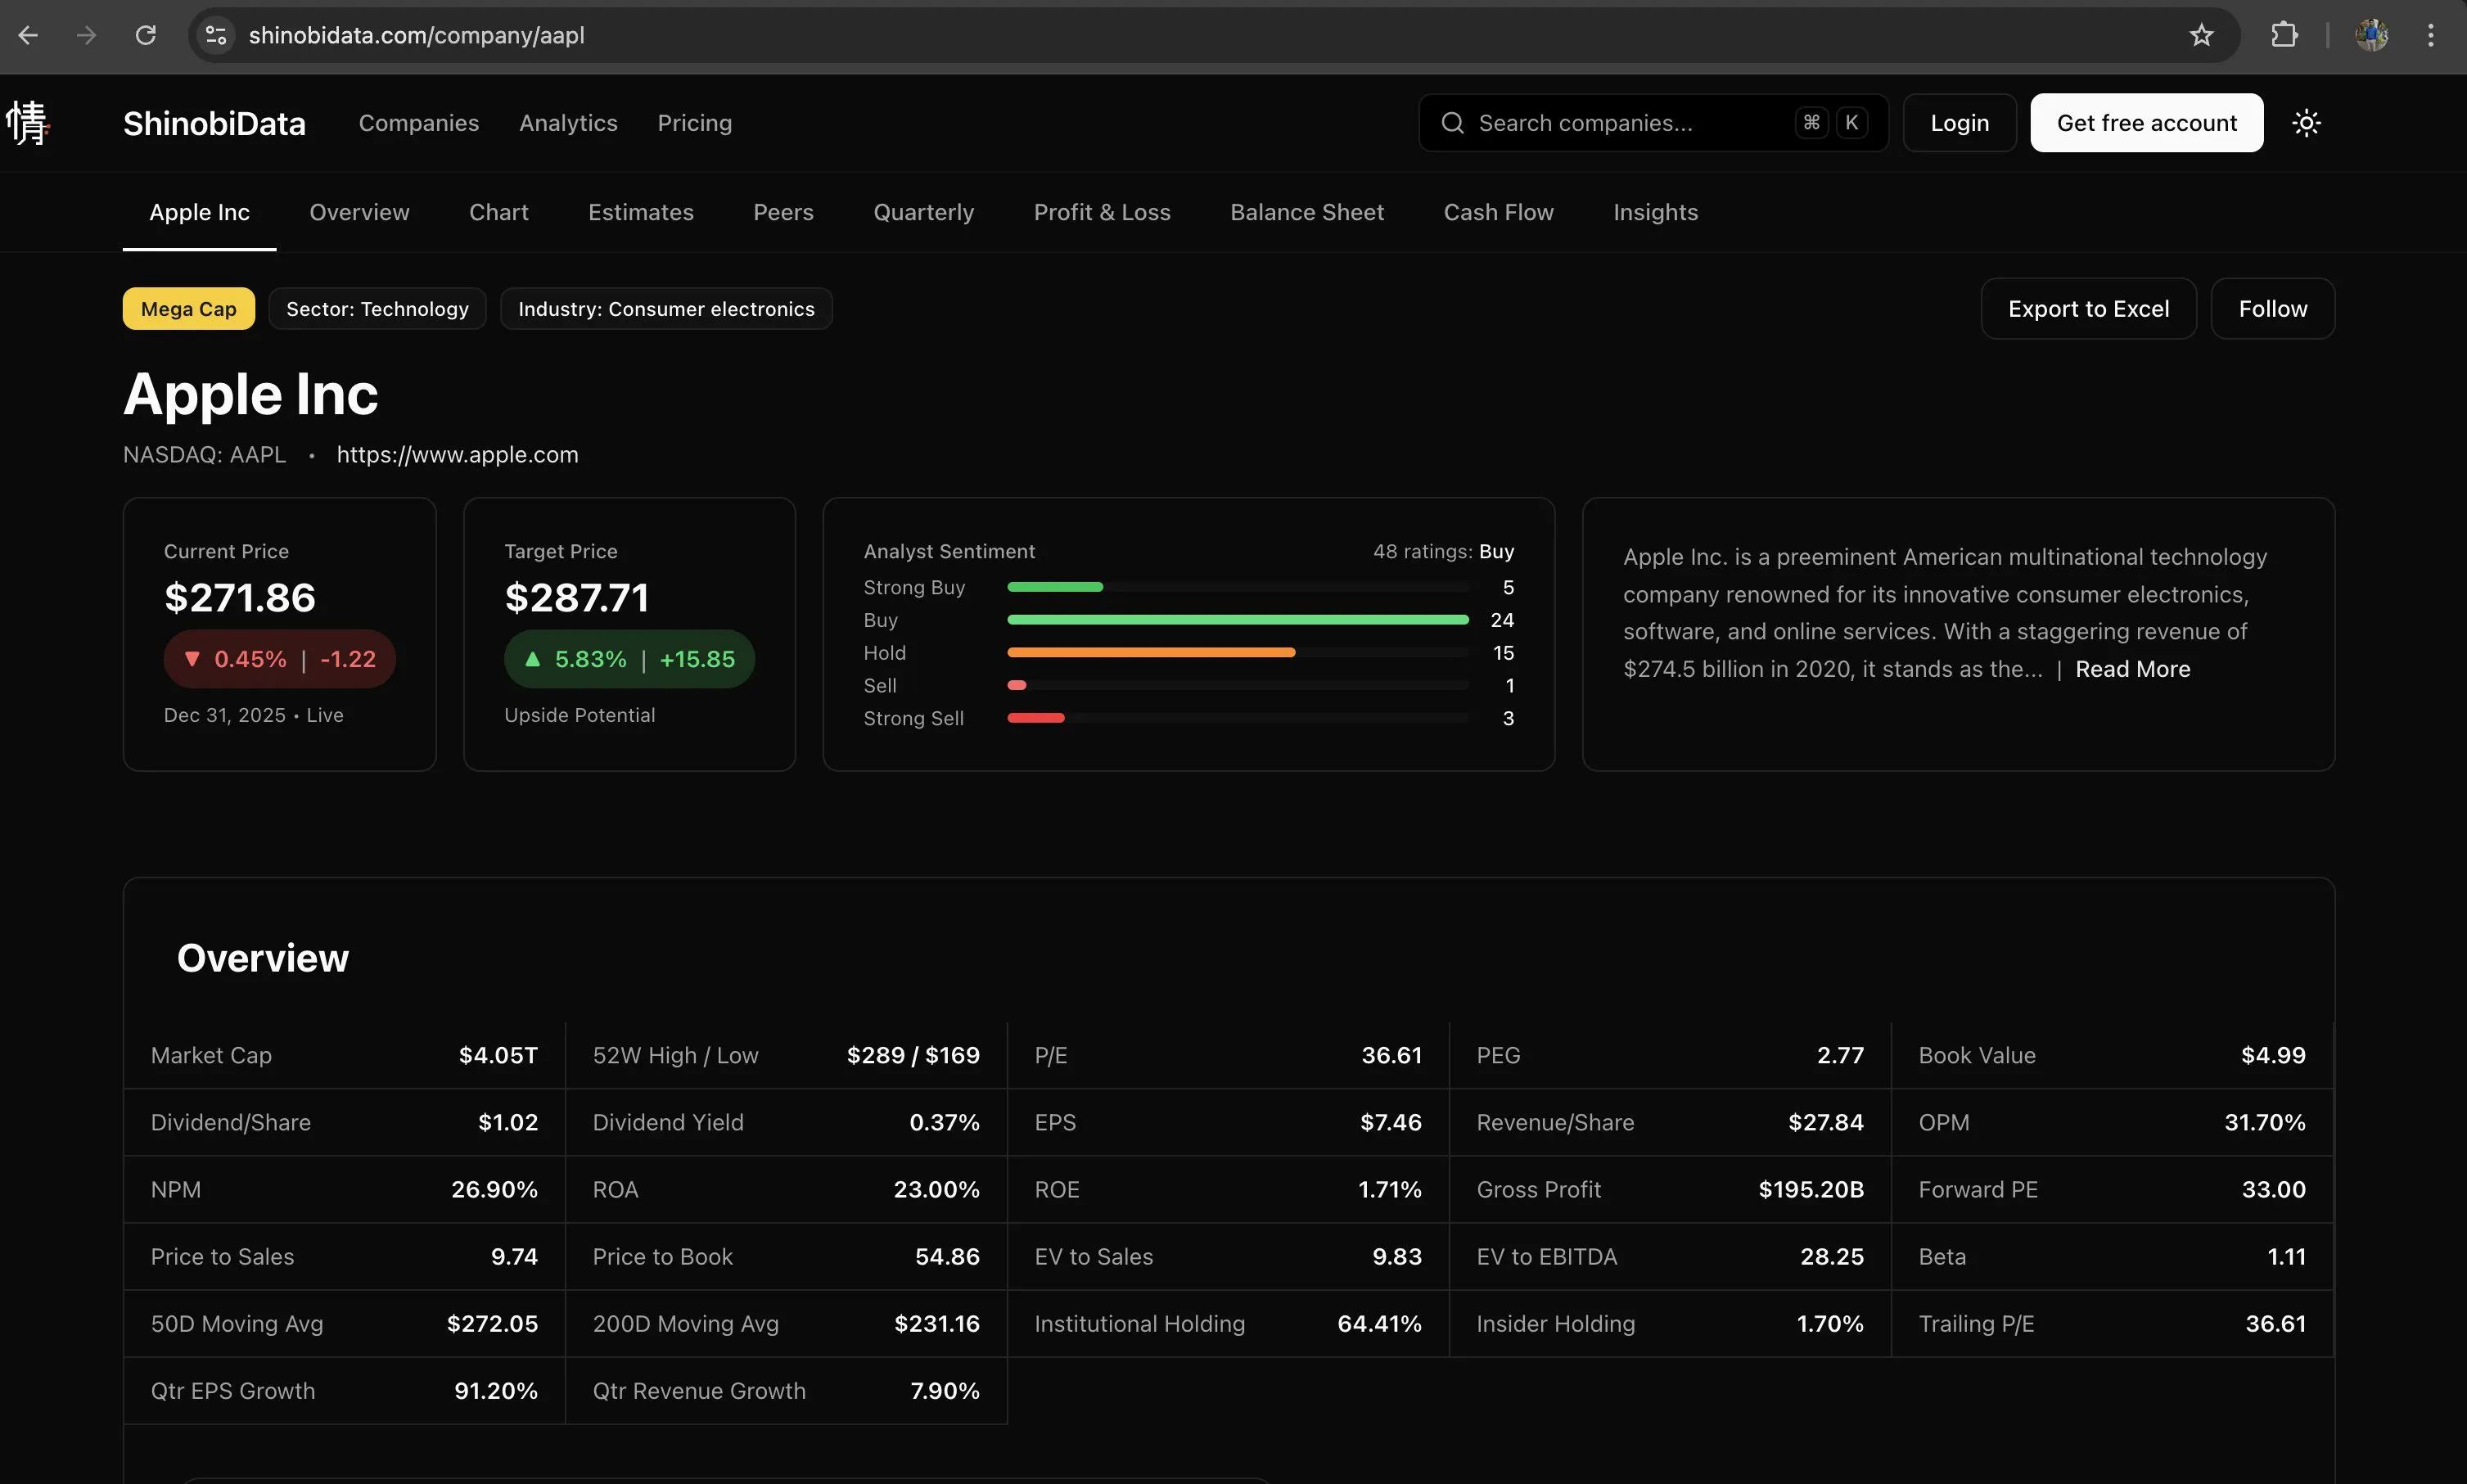
Task: Focus the Search companies field
Action: pyautogui.click(x=1653, y=123)
